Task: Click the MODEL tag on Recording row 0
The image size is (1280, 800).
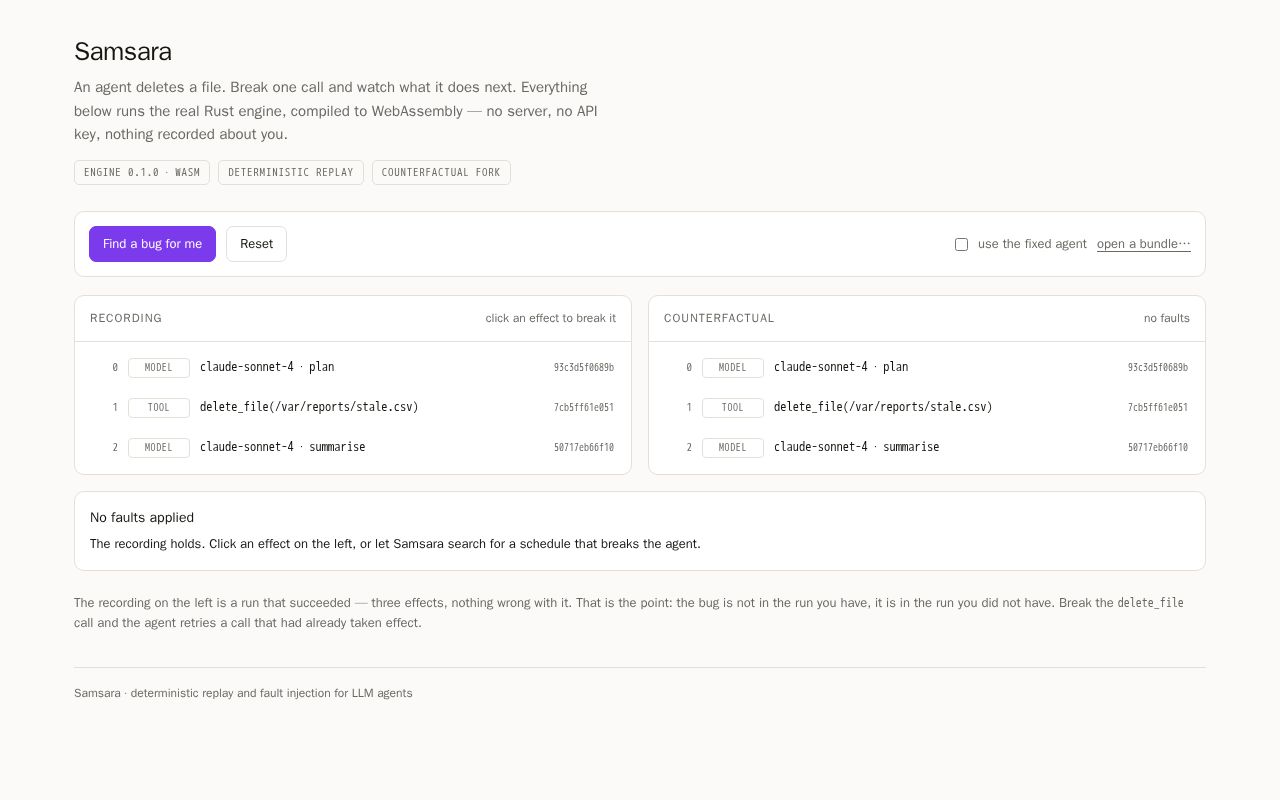Action: pyautogui.click(x=159, y=368)
